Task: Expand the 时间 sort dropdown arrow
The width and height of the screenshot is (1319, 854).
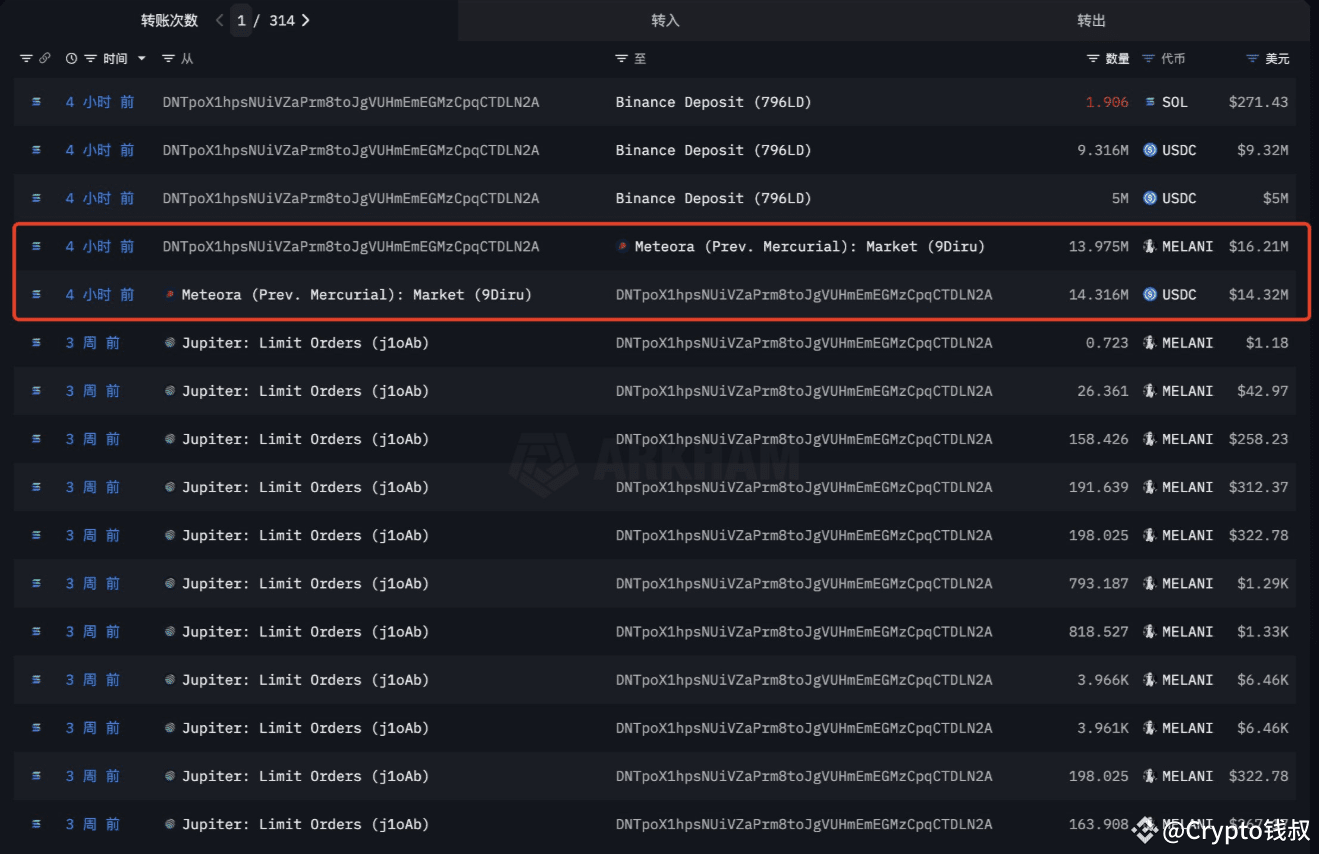Action: (142, 59)
